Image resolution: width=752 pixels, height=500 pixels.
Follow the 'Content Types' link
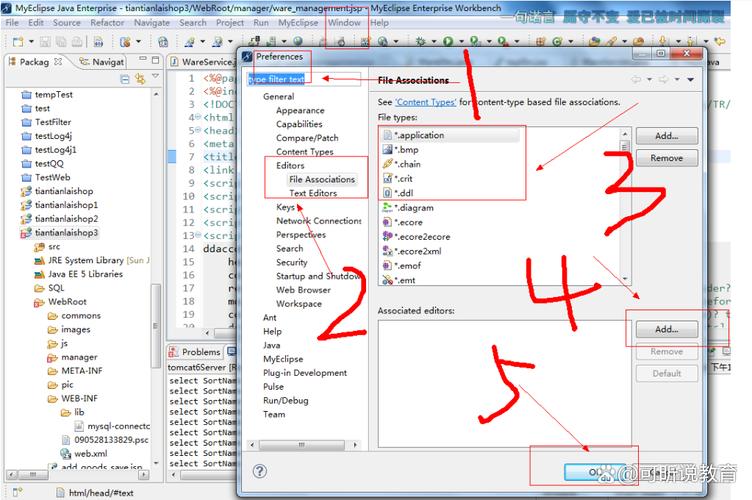(425, 102)
